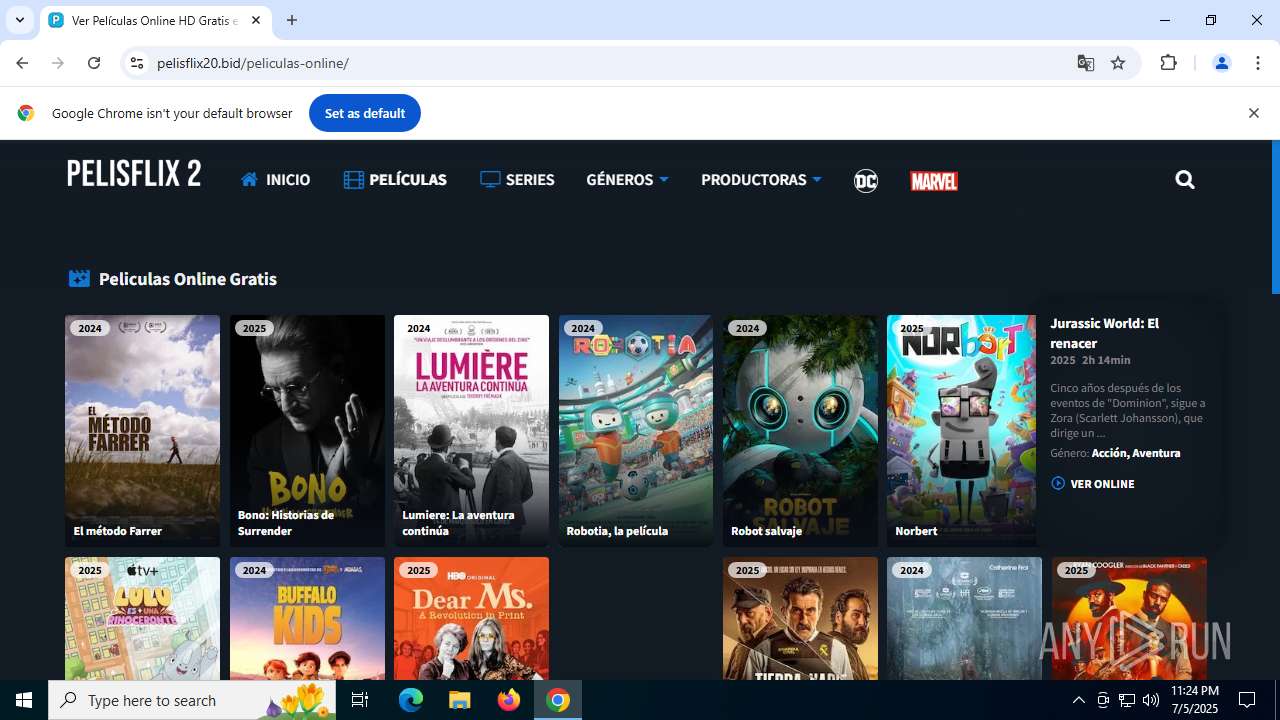Bookmark this page with star icon
The height and width of the screenshot is (720, 1280).
[1118, 63]
